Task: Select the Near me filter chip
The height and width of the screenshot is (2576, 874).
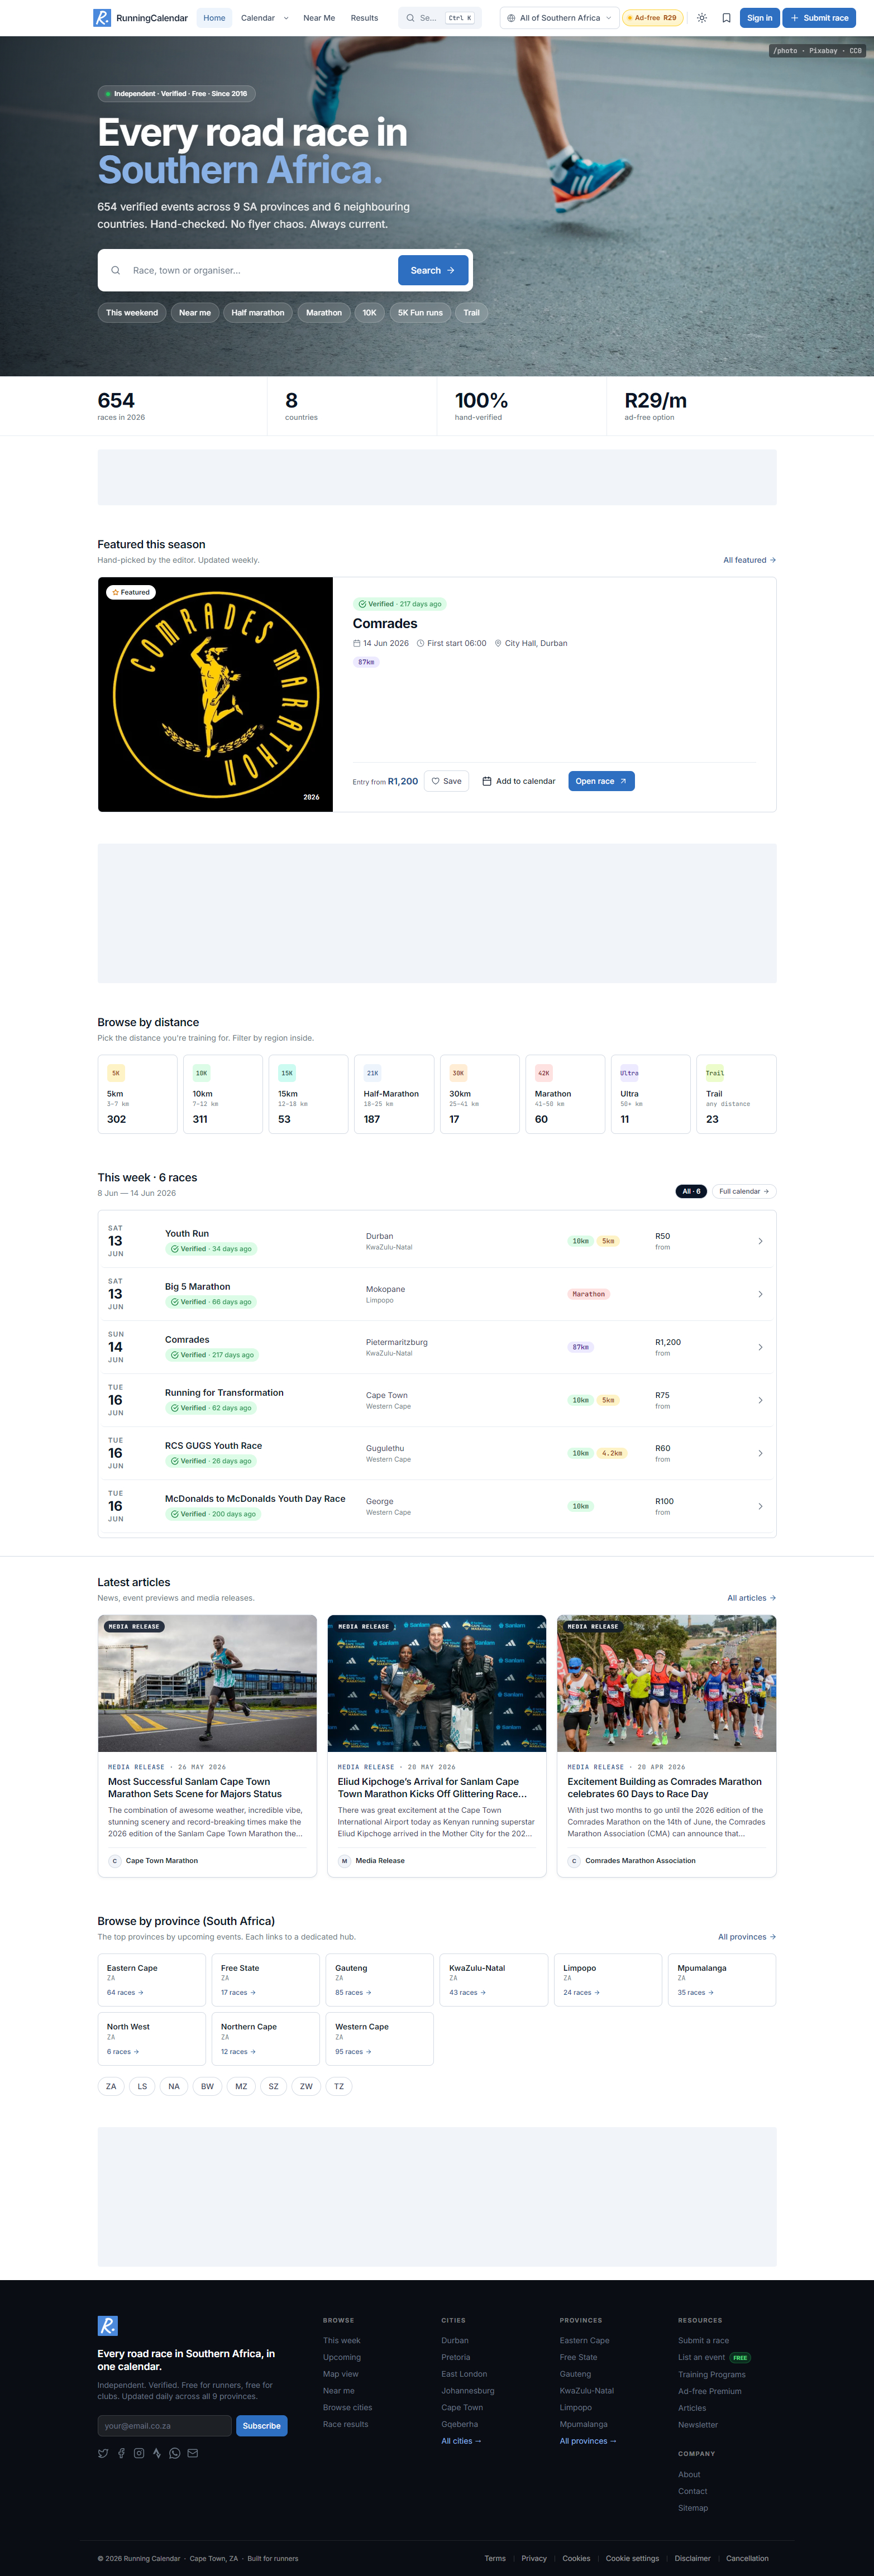Action: [195, 313]
